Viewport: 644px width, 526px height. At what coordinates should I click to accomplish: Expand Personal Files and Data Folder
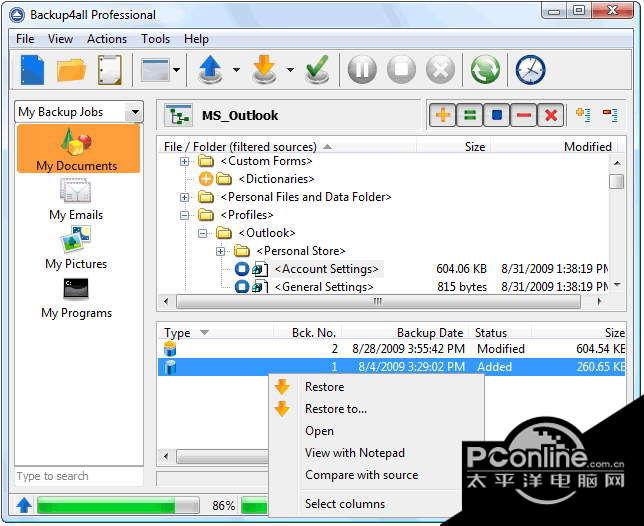click(184, 198)
